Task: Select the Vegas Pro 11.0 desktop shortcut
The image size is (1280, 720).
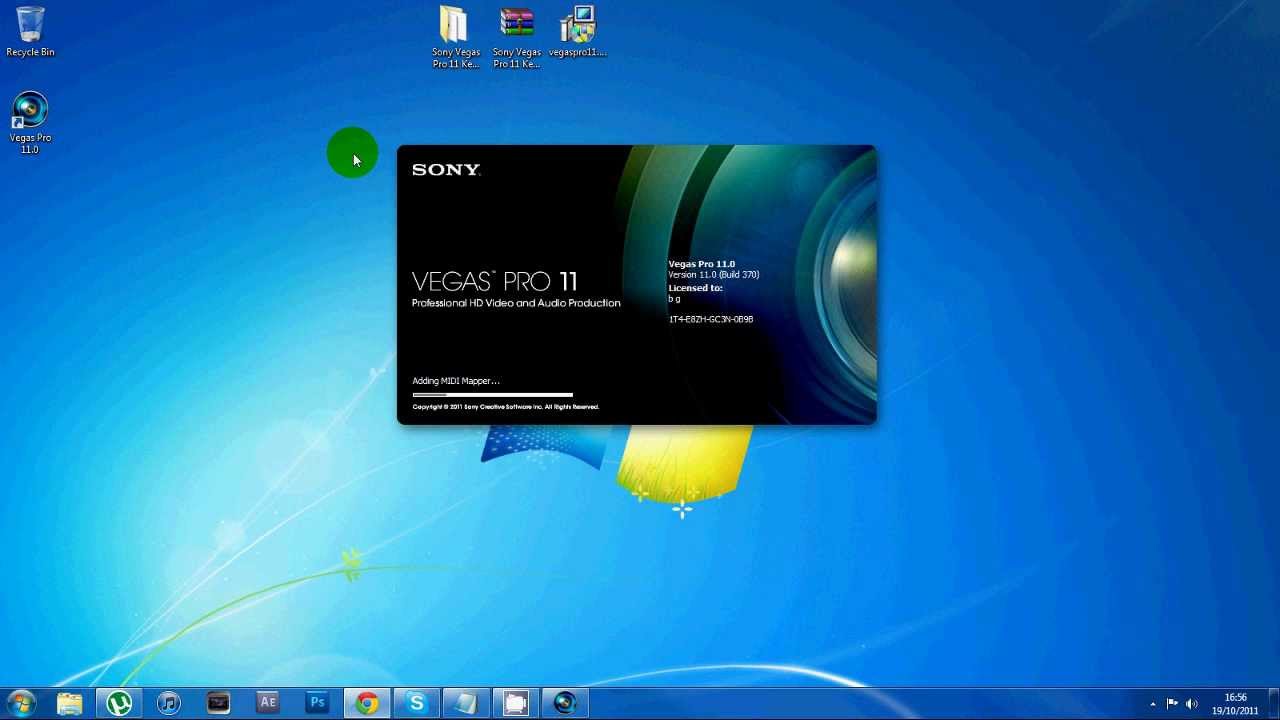Action: pyautogui.click(x=30, y=123)
